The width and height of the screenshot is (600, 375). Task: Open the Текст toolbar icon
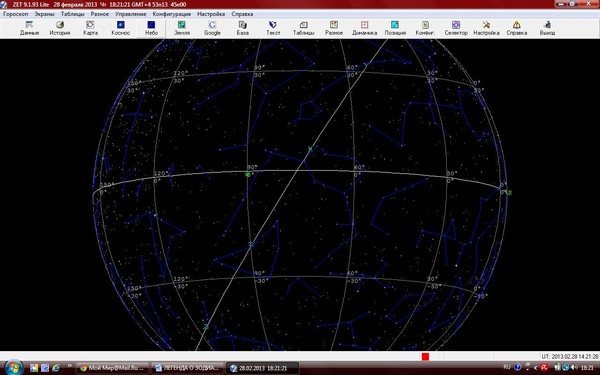(x=273, y=28)
